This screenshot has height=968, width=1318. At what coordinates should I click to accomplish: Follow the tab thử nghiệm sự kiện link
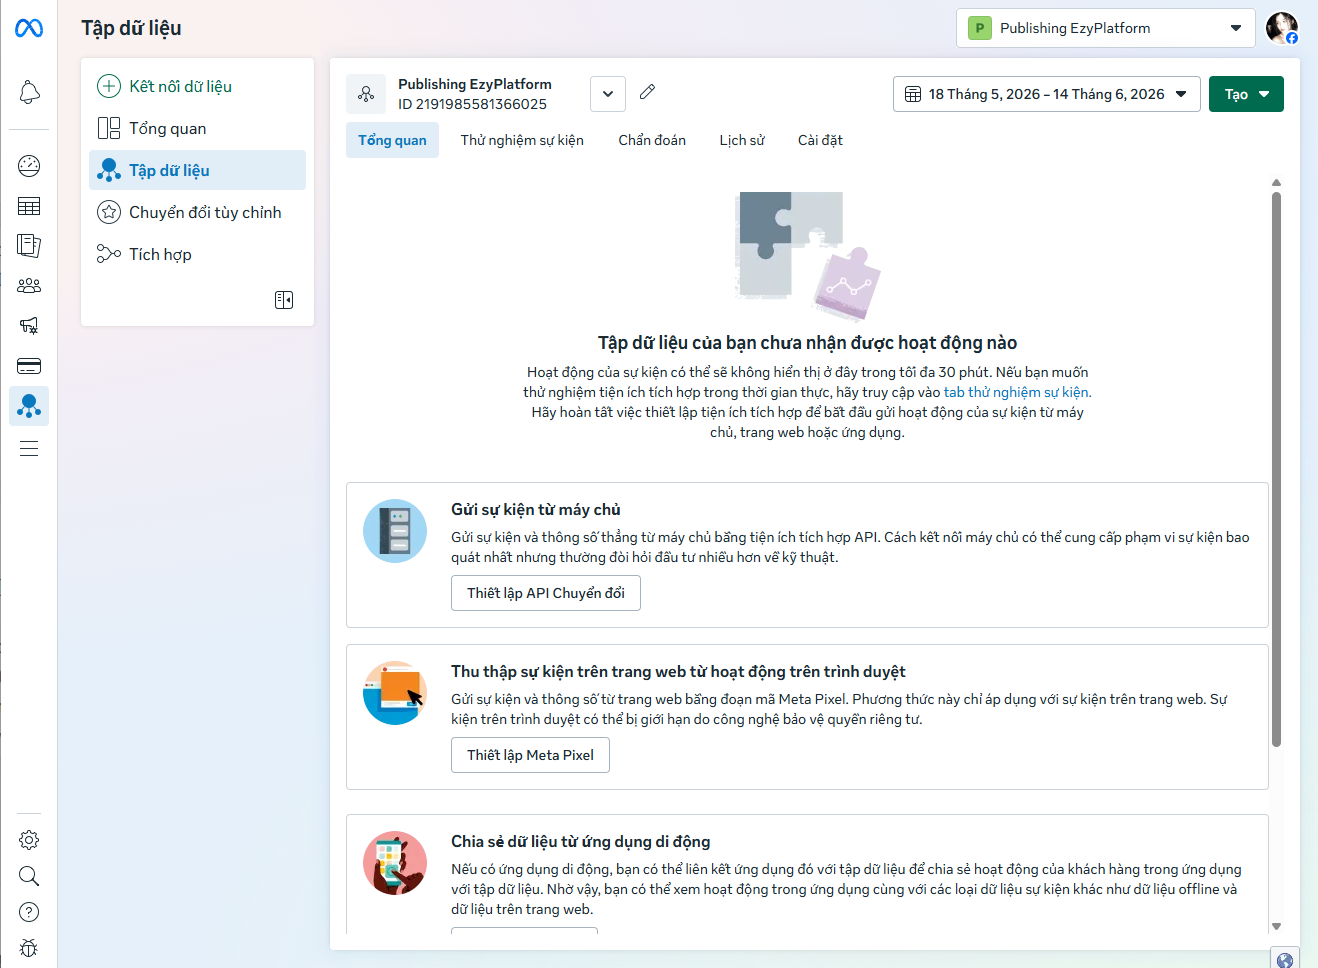pos(1017,392)
